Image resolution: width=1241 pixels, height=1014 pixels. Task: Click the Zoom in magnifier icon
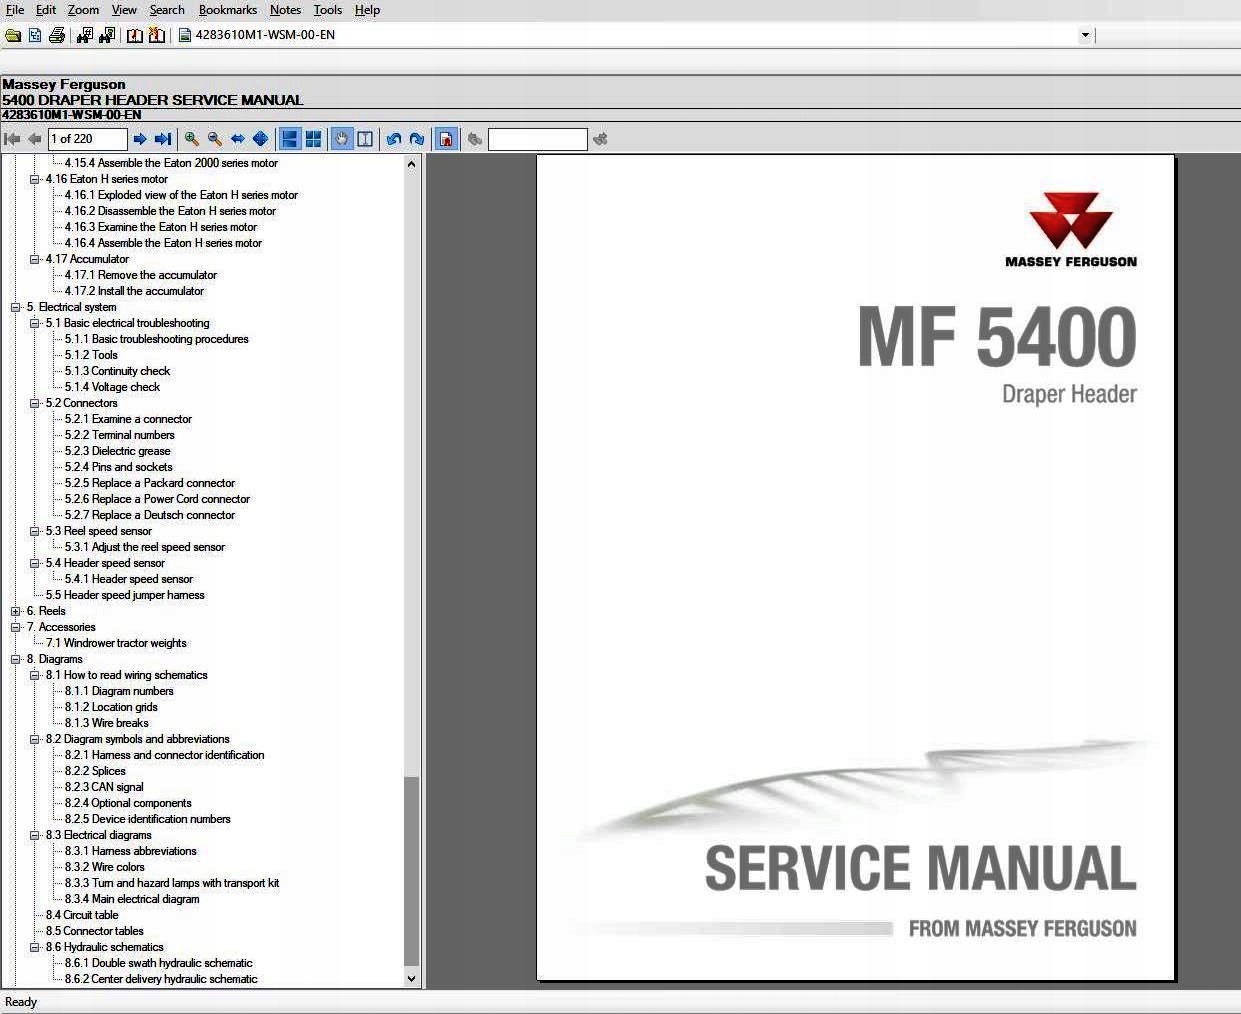tap(191, 139)
